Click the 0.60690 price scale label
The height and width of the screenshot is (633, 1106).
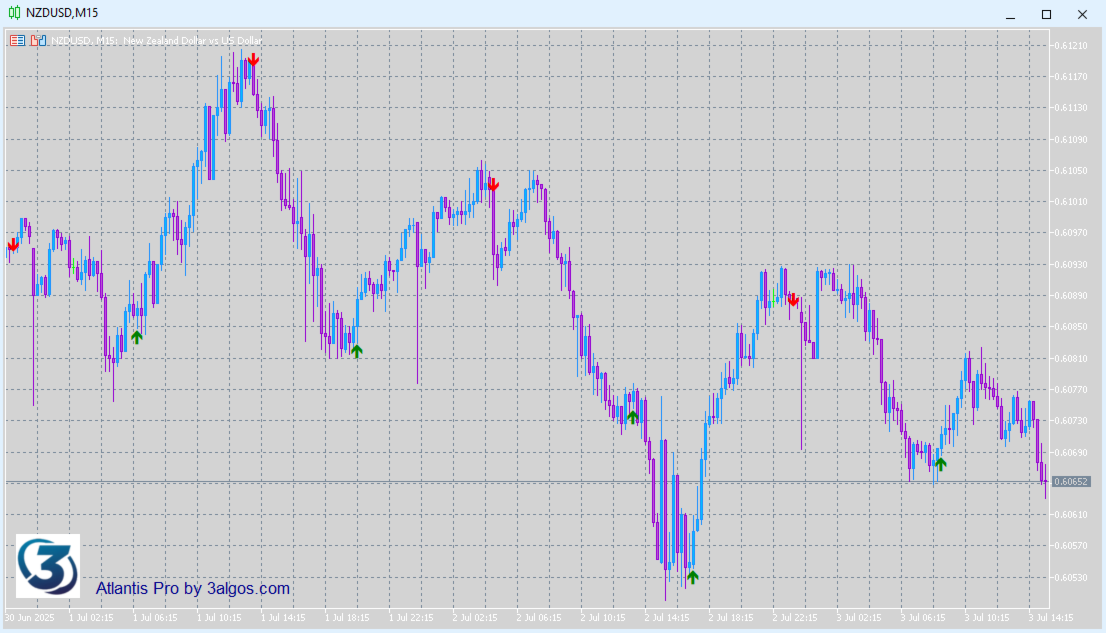pos(1071,452)
